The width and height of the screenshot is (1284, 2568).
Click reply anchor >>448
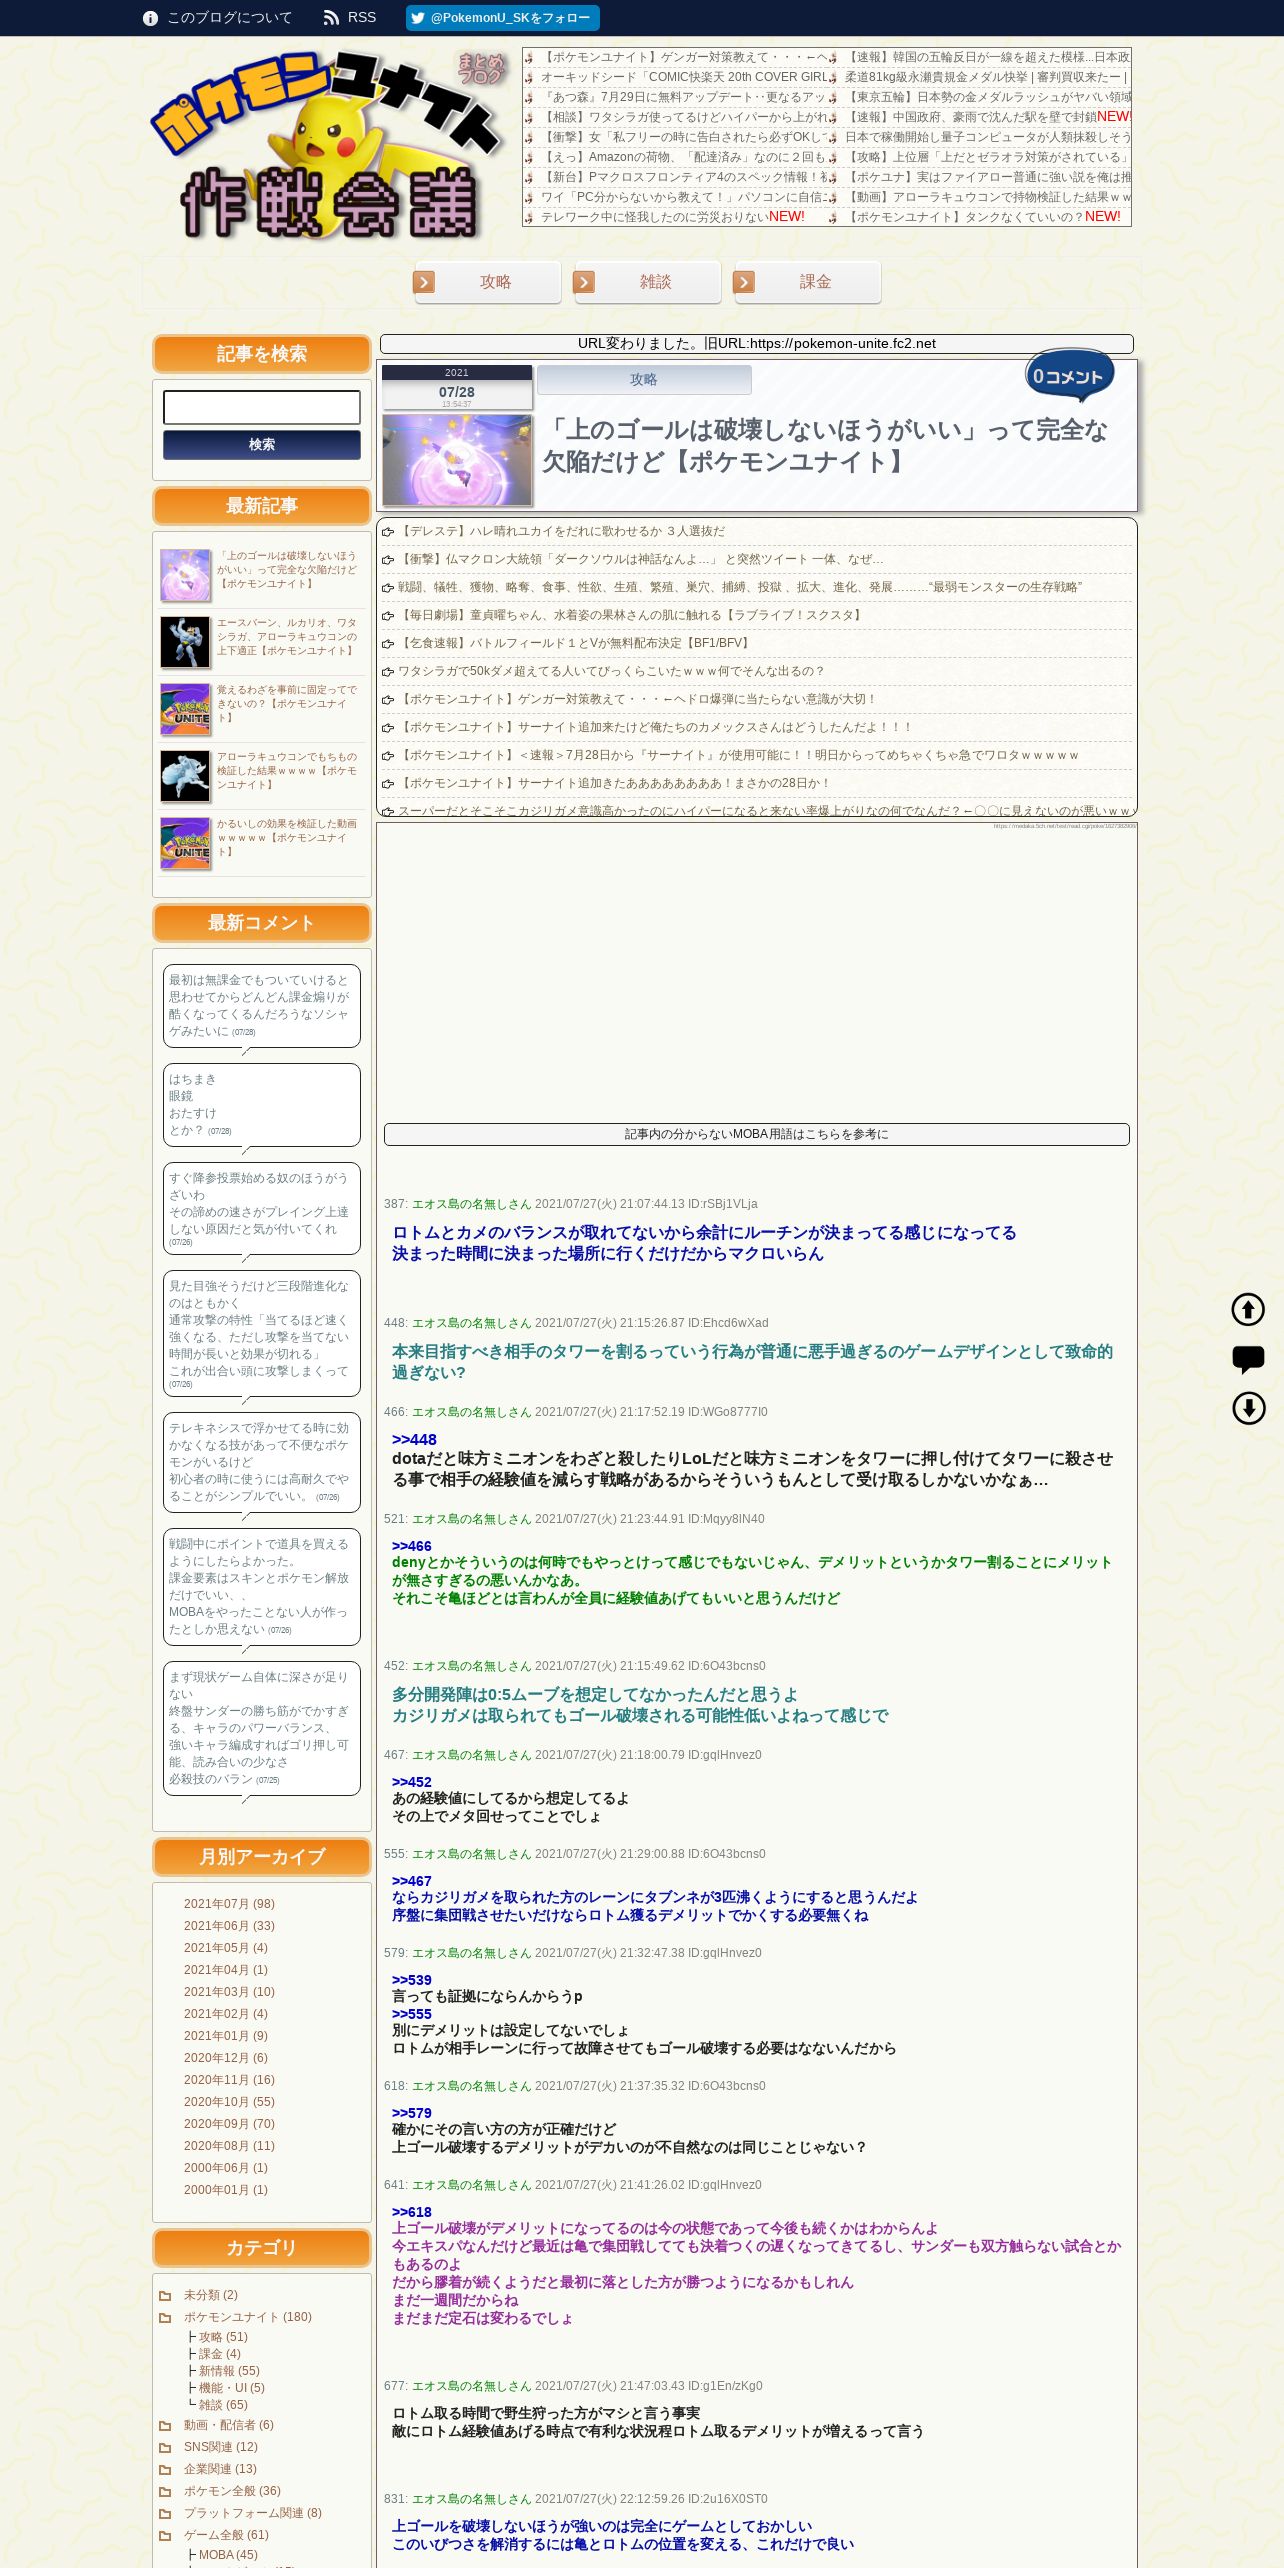click(x=414, y=1439)
